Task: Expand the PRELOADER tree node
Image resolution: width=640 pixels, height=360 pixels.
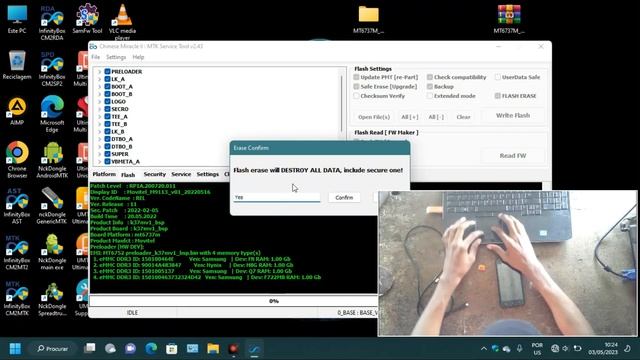Action: [99, 72]
